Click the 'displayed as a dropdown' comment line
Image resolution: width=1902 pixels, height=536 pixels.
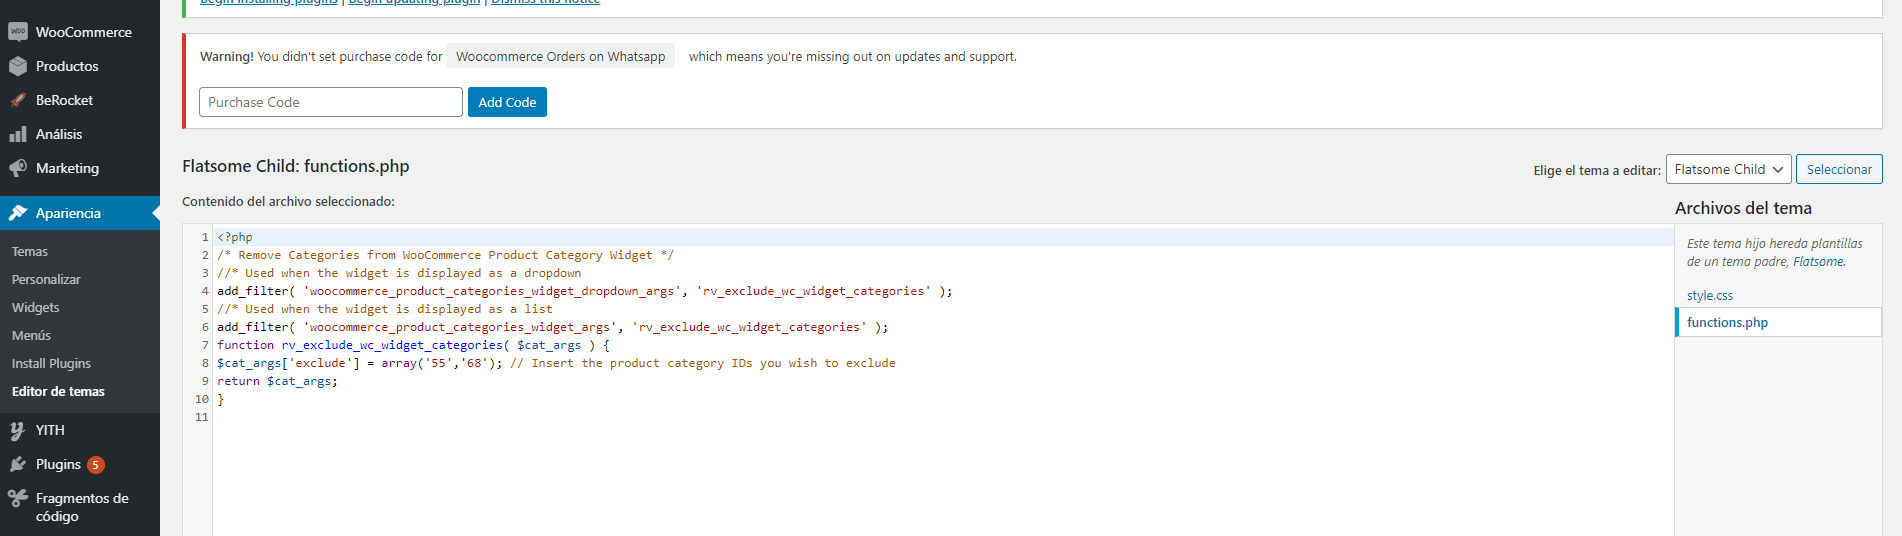click(399, 273)
